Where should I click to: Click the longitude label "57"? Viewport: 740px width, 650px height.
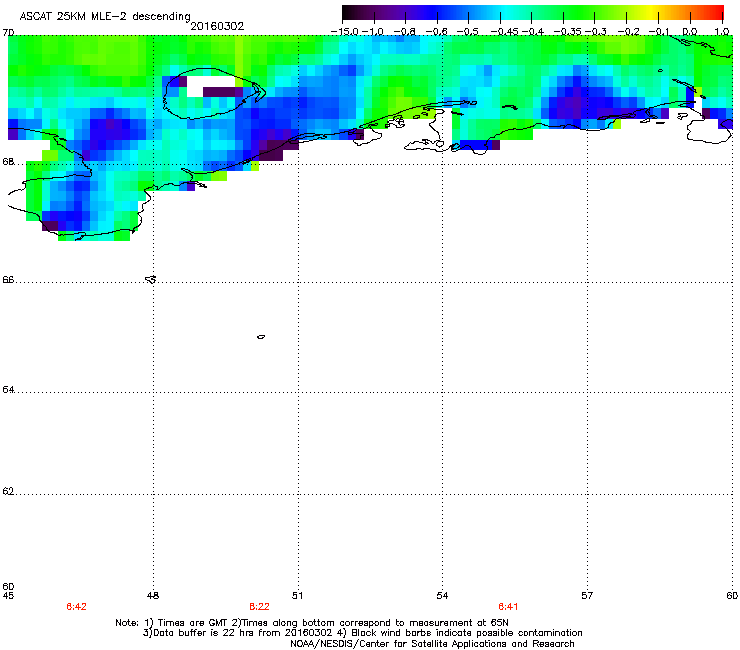pos(587,596)
